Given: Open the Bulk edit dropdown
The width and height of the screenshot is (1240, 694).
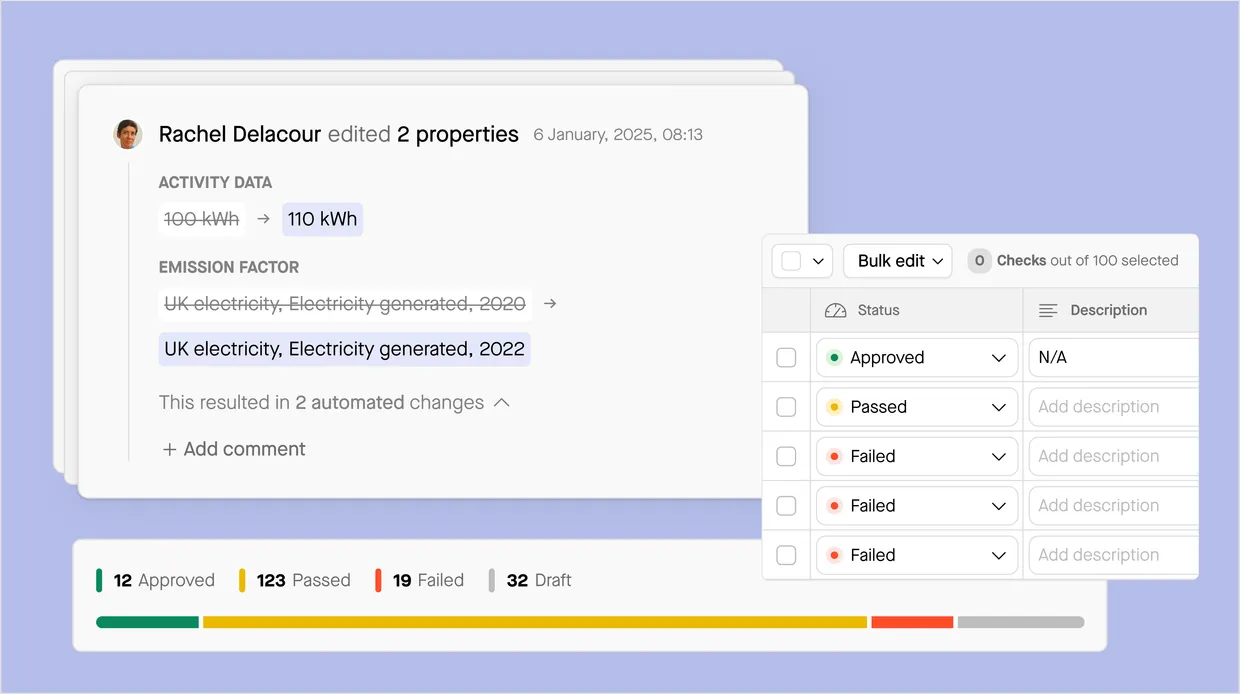Looking at the screenshot, I should 897,261.
